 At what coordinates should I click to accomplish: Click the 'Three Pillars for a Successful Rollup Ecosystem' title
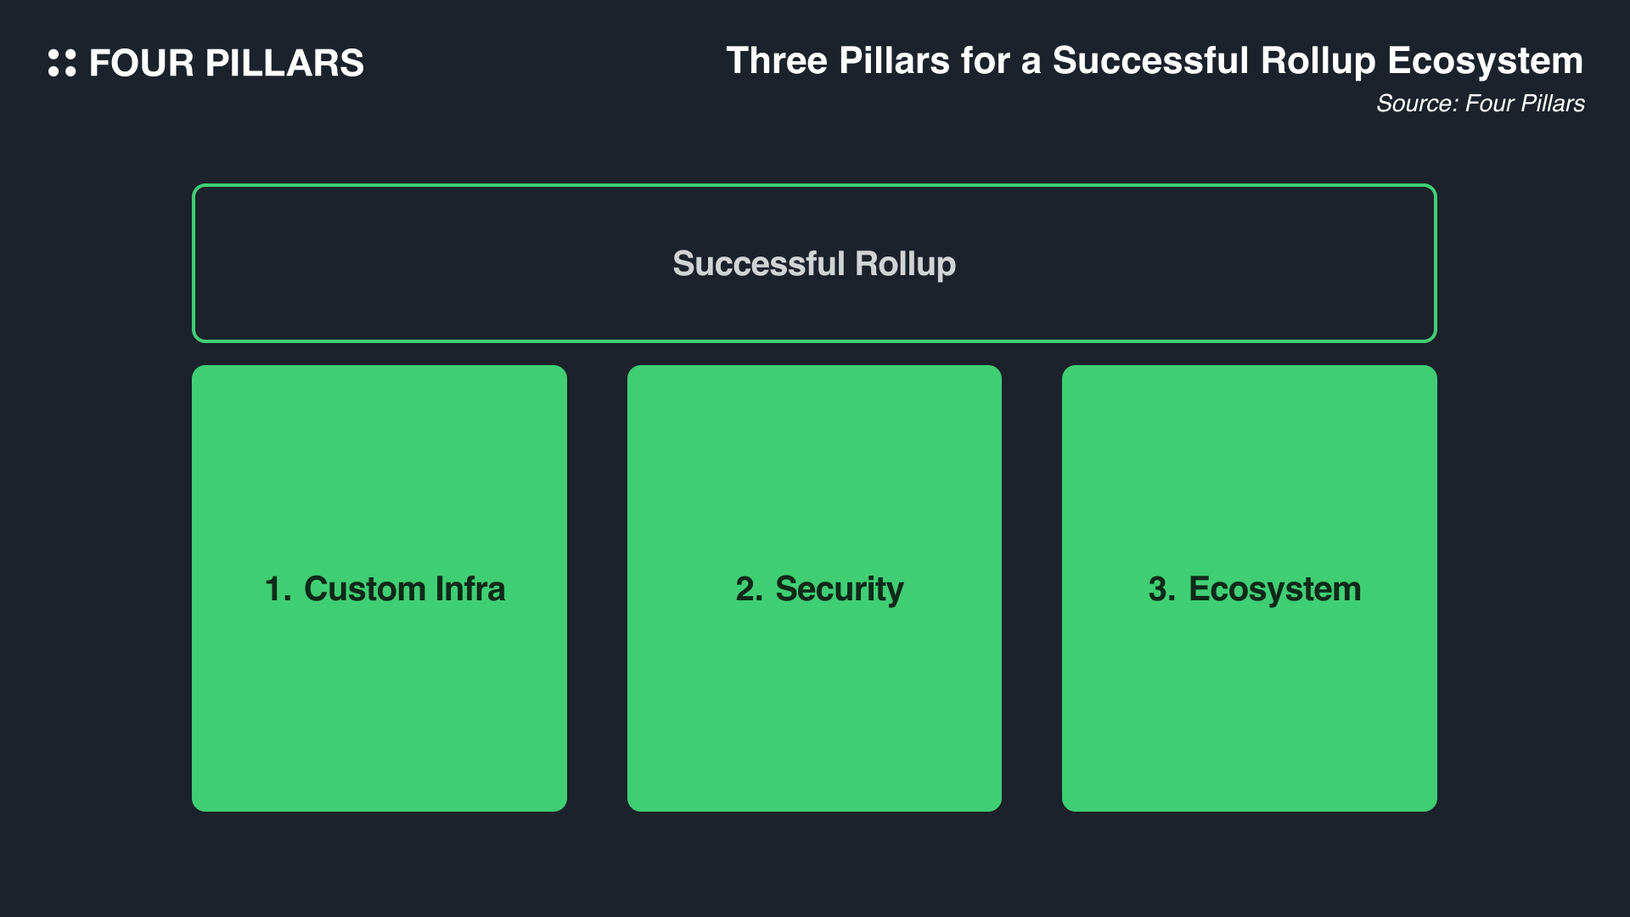[1154, 61]
